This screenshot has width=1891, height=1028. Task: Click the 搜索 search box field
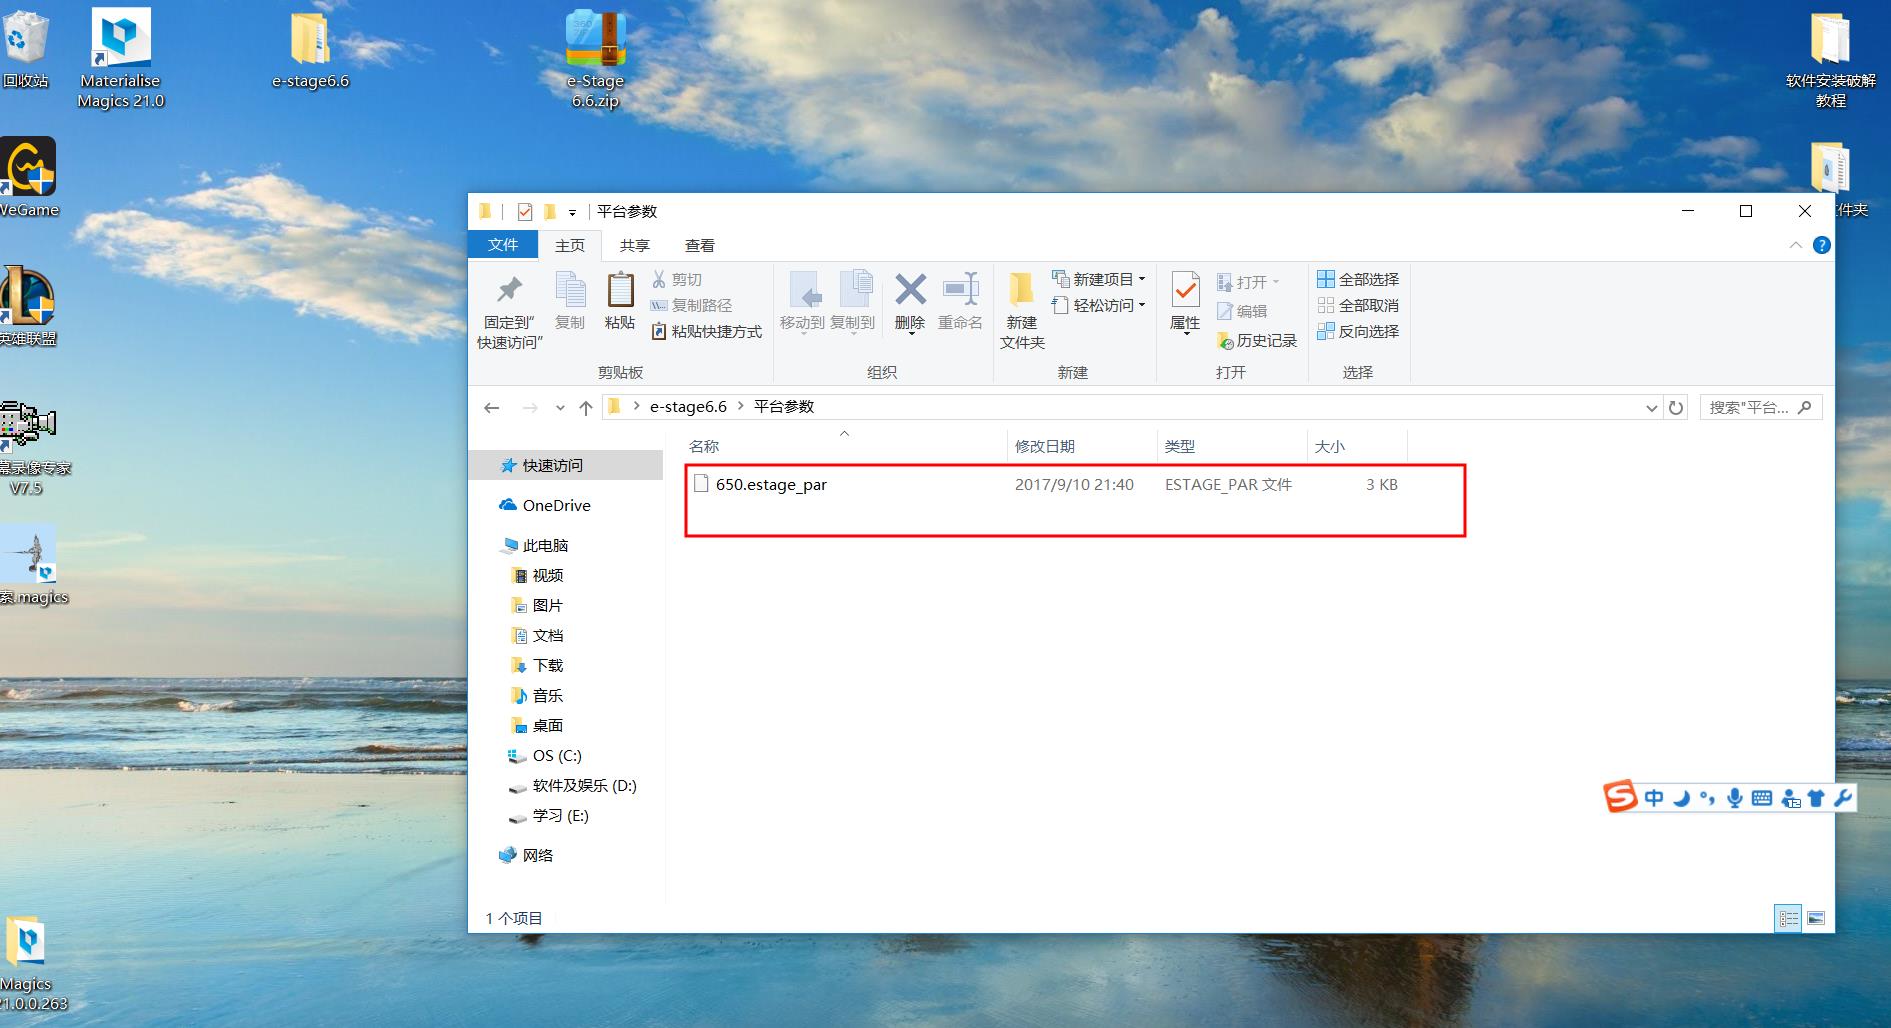pyautogui.click(x=1750, y=408)
